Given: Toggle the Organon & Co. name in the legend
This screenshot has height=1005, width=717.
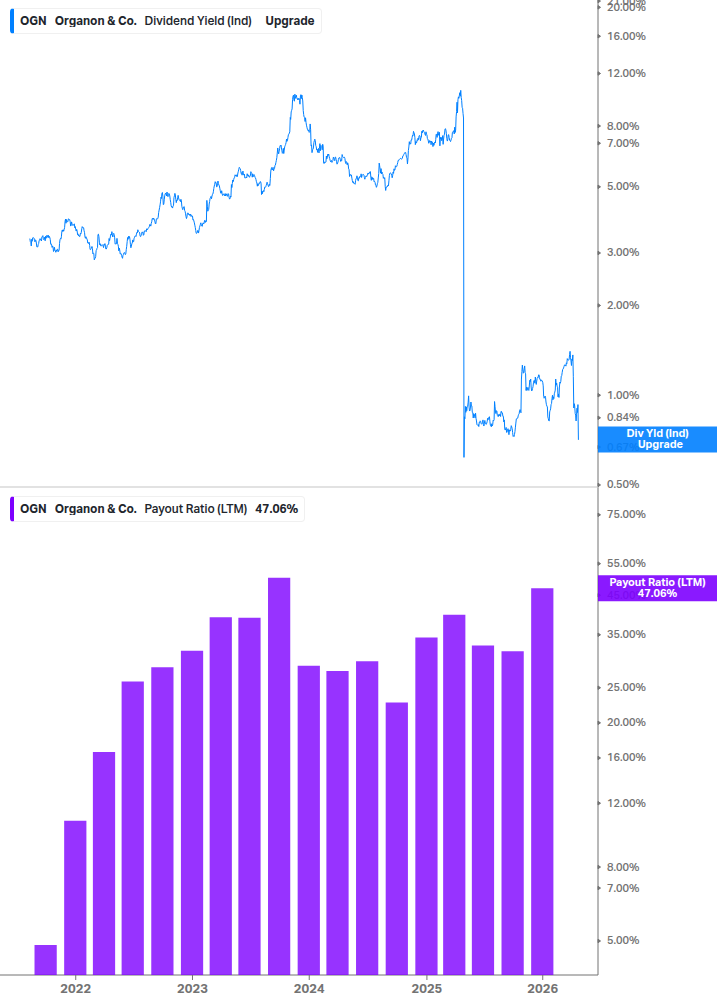Looking at the screenshot, I should point(95,20).
